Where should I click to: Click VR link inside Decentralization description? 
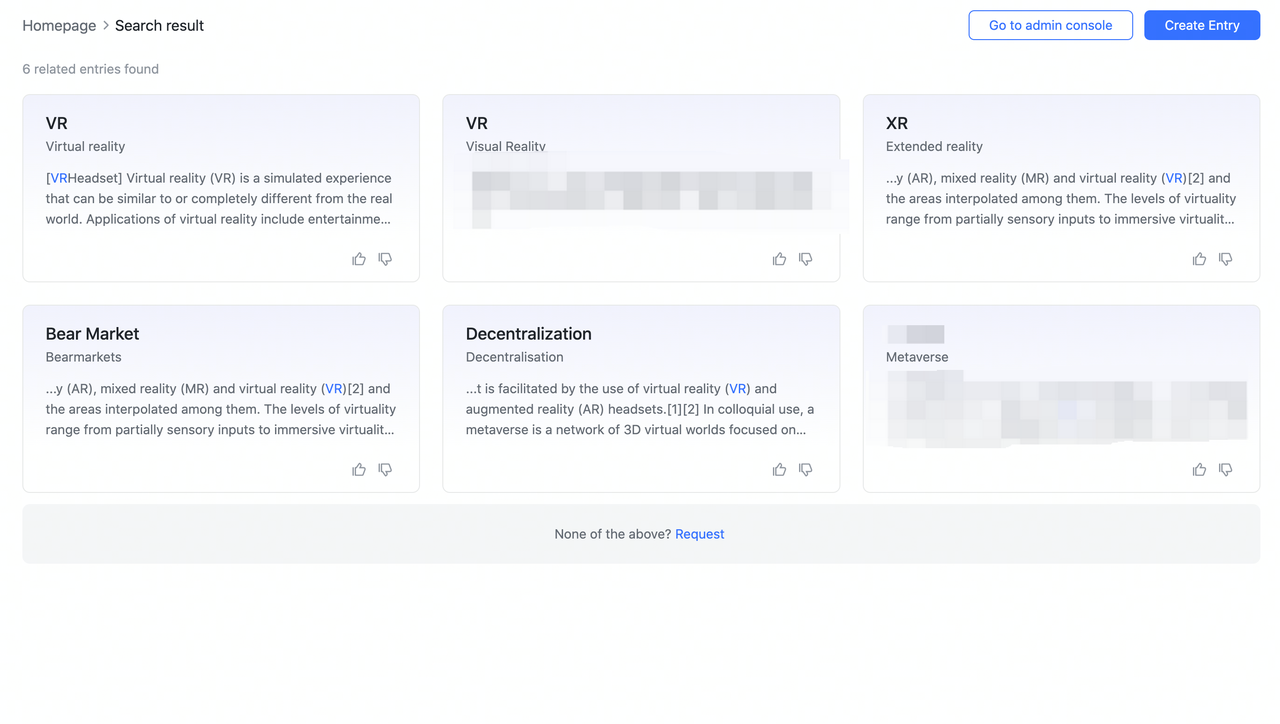coord(738,388)
